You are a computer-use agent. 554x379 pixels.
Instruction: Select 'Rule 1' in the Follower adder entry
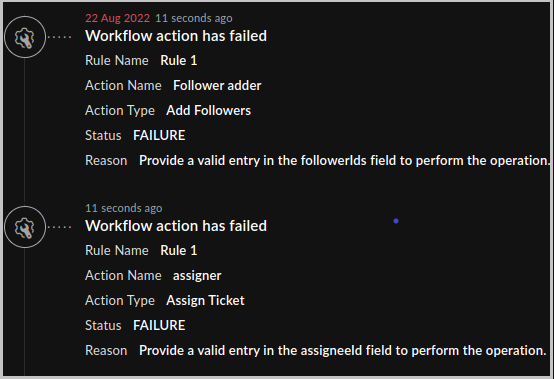coord(179,60)
